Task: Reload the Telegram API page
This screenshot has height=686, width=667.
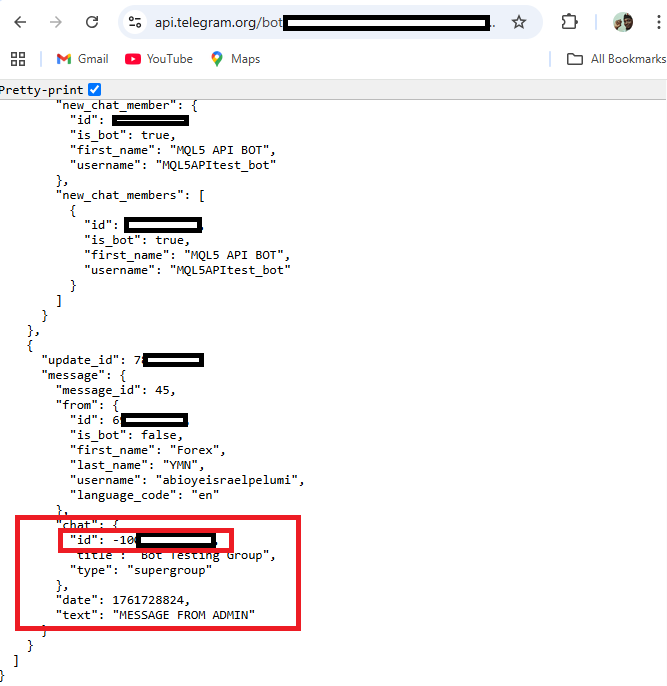Action: [x=92, y=22]
